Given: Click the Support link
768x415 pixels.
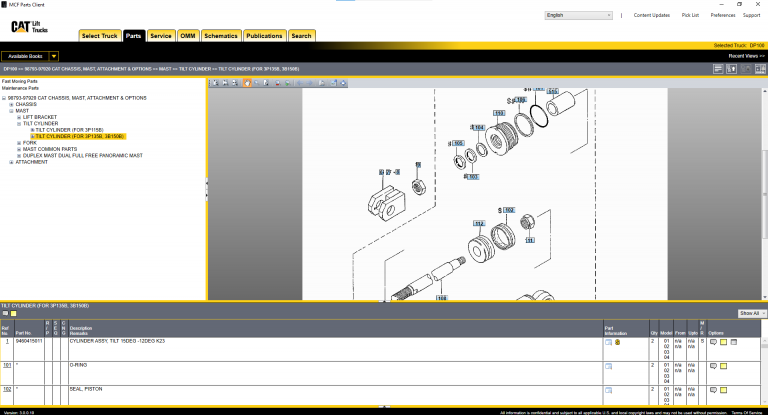Looking at the screenshot, I should pos(751,15).
